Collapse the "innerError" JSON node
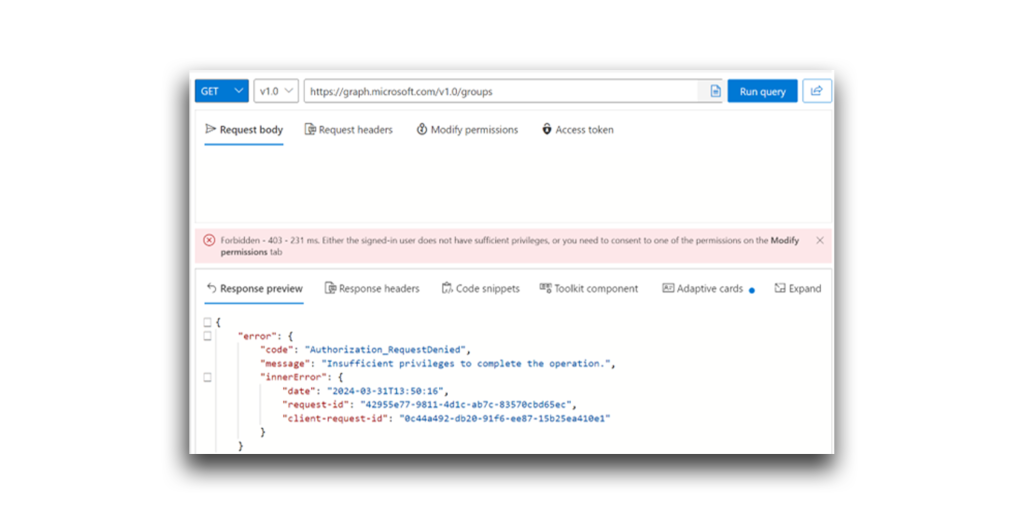Image resolution: width=1024 pixels, height=524 pixels. [208, 377]
